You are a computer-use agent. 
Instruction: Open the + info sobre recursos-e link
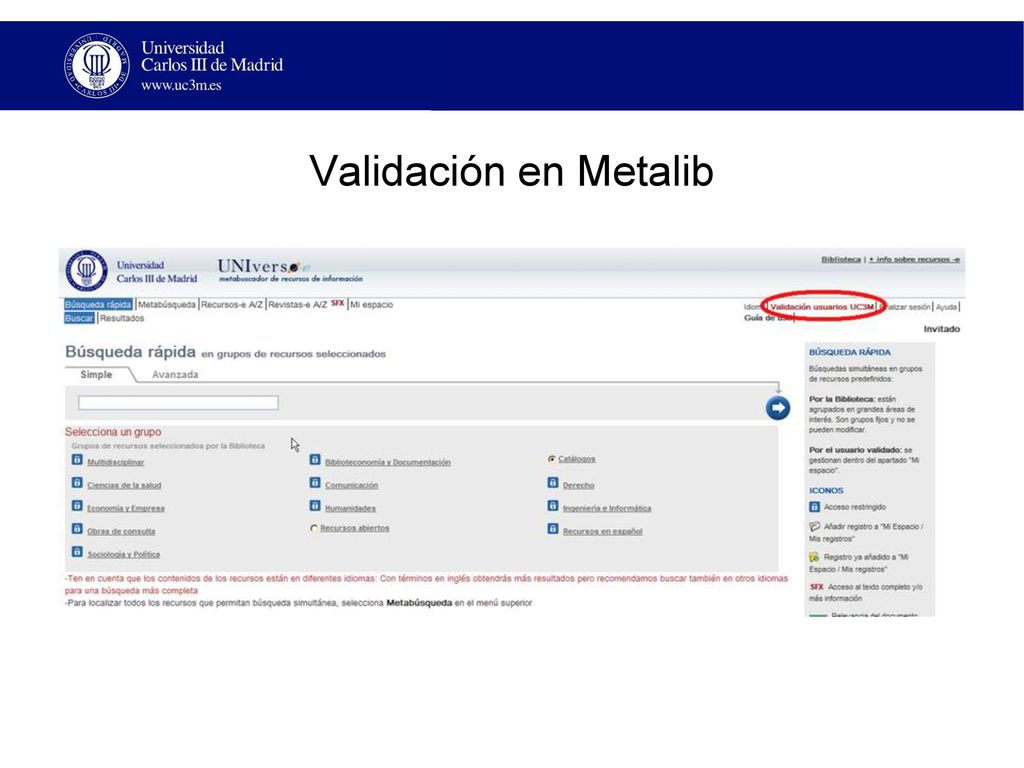[914, 259]
